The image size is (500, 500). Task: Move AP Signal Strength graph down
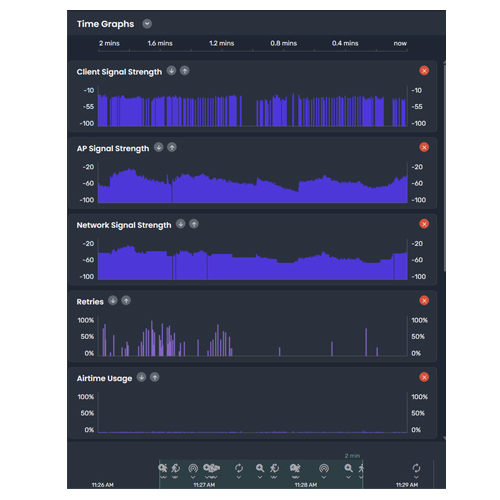click(159, 147)
